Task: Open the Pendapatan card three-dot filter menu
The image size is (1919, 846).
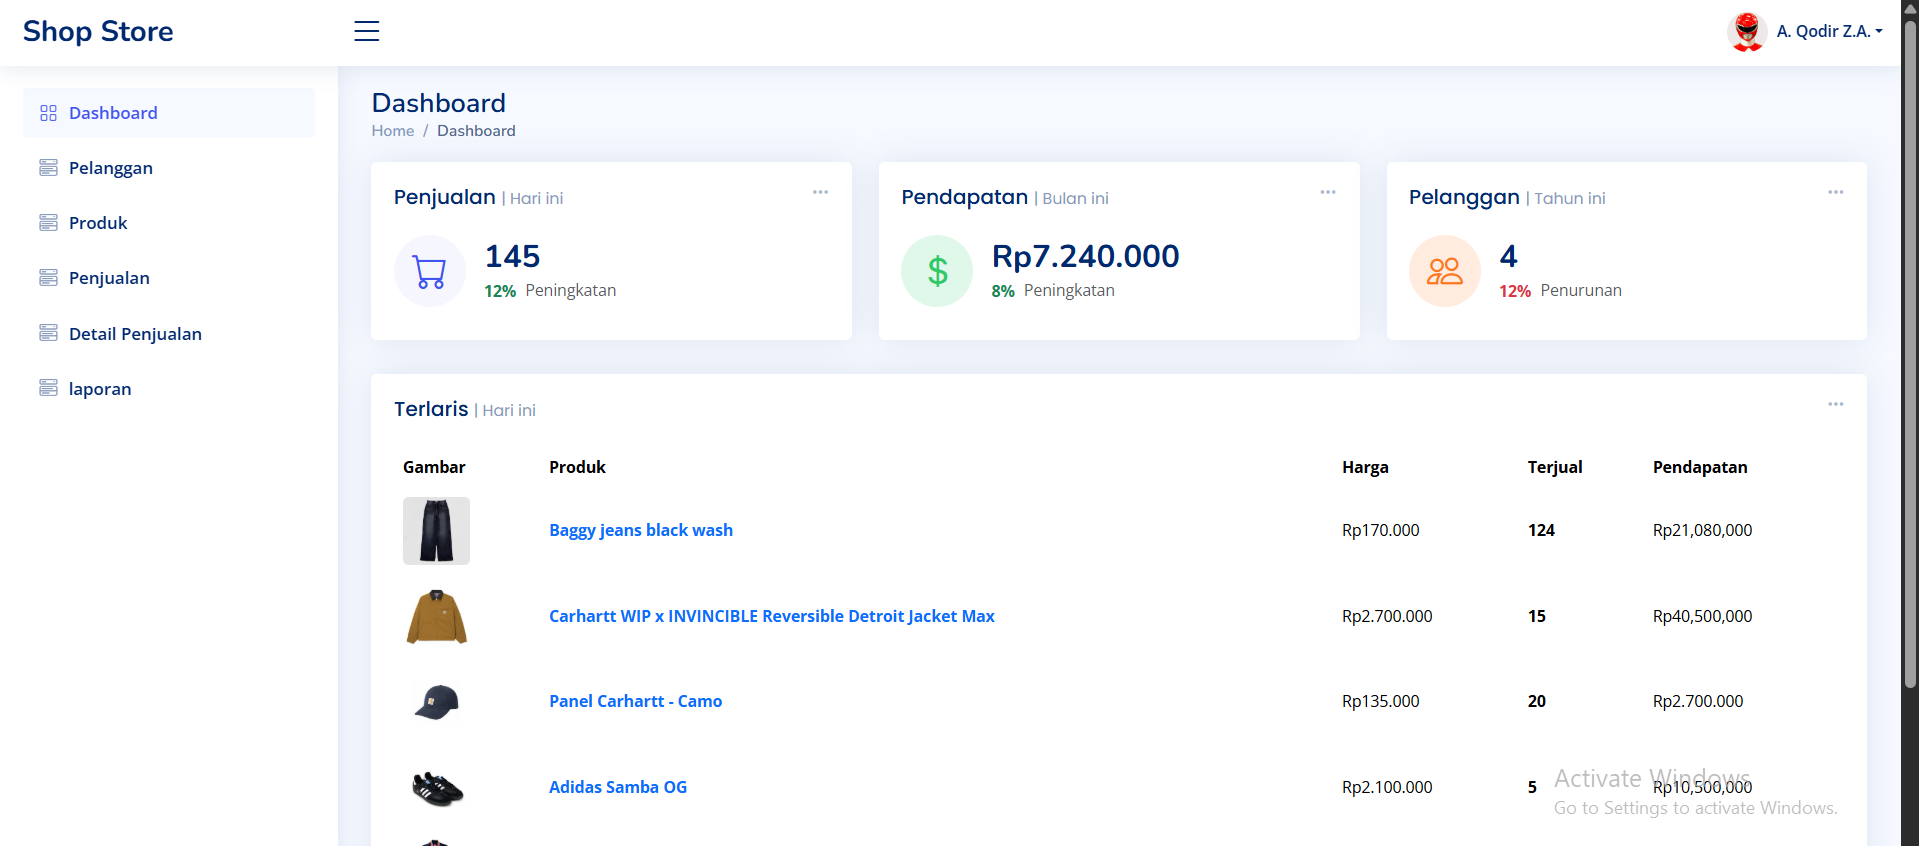Action: pos(1327,192)
